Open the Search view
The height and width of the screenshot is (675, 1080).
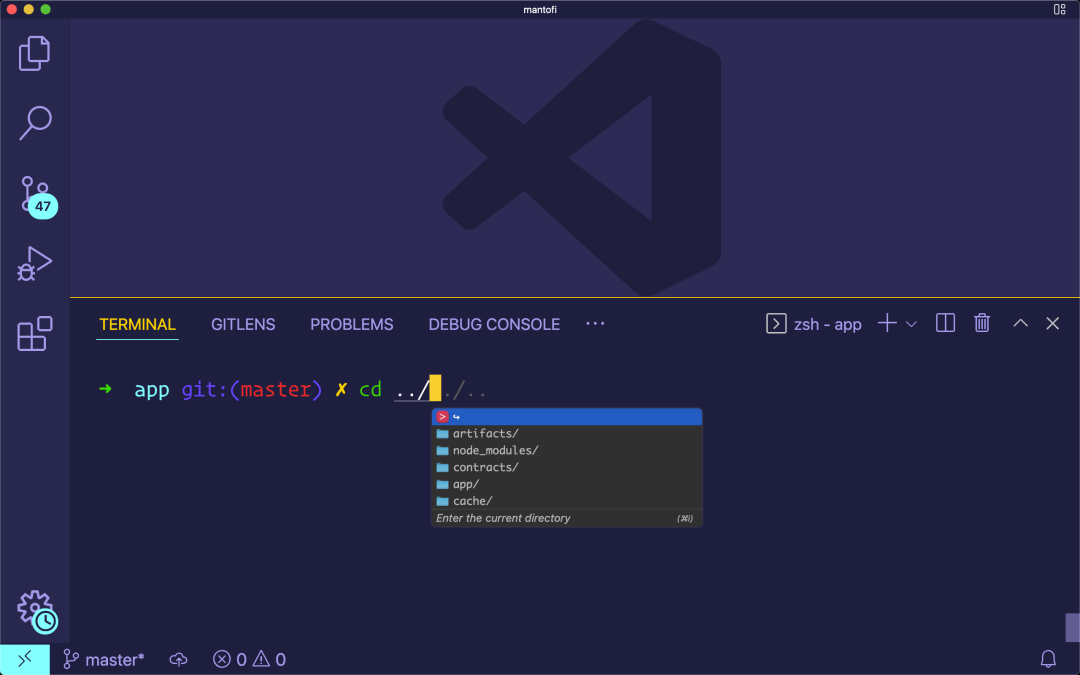(x=34, y=123)
